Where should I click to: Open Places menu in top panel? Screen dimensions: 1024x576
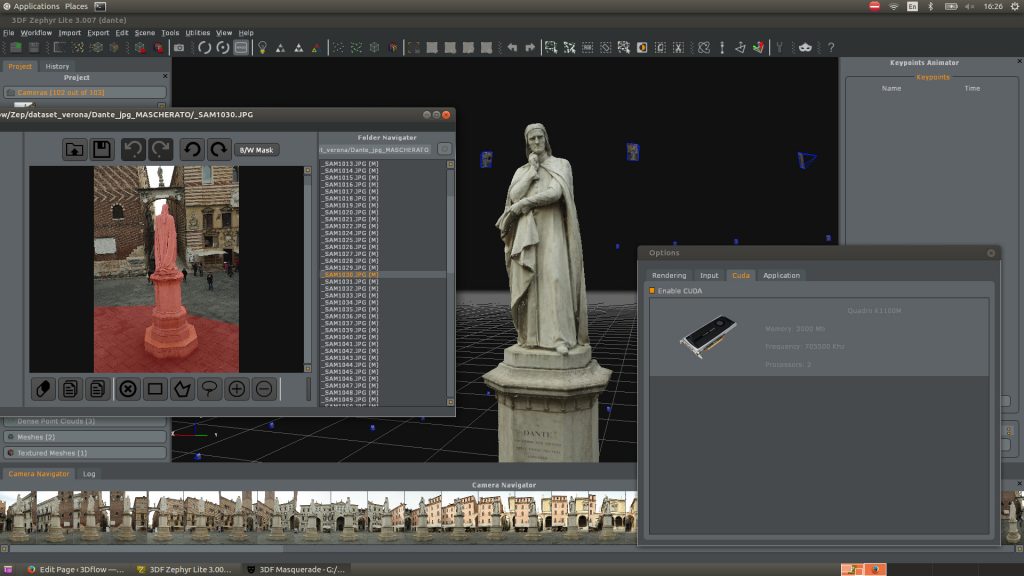(76, 7)
